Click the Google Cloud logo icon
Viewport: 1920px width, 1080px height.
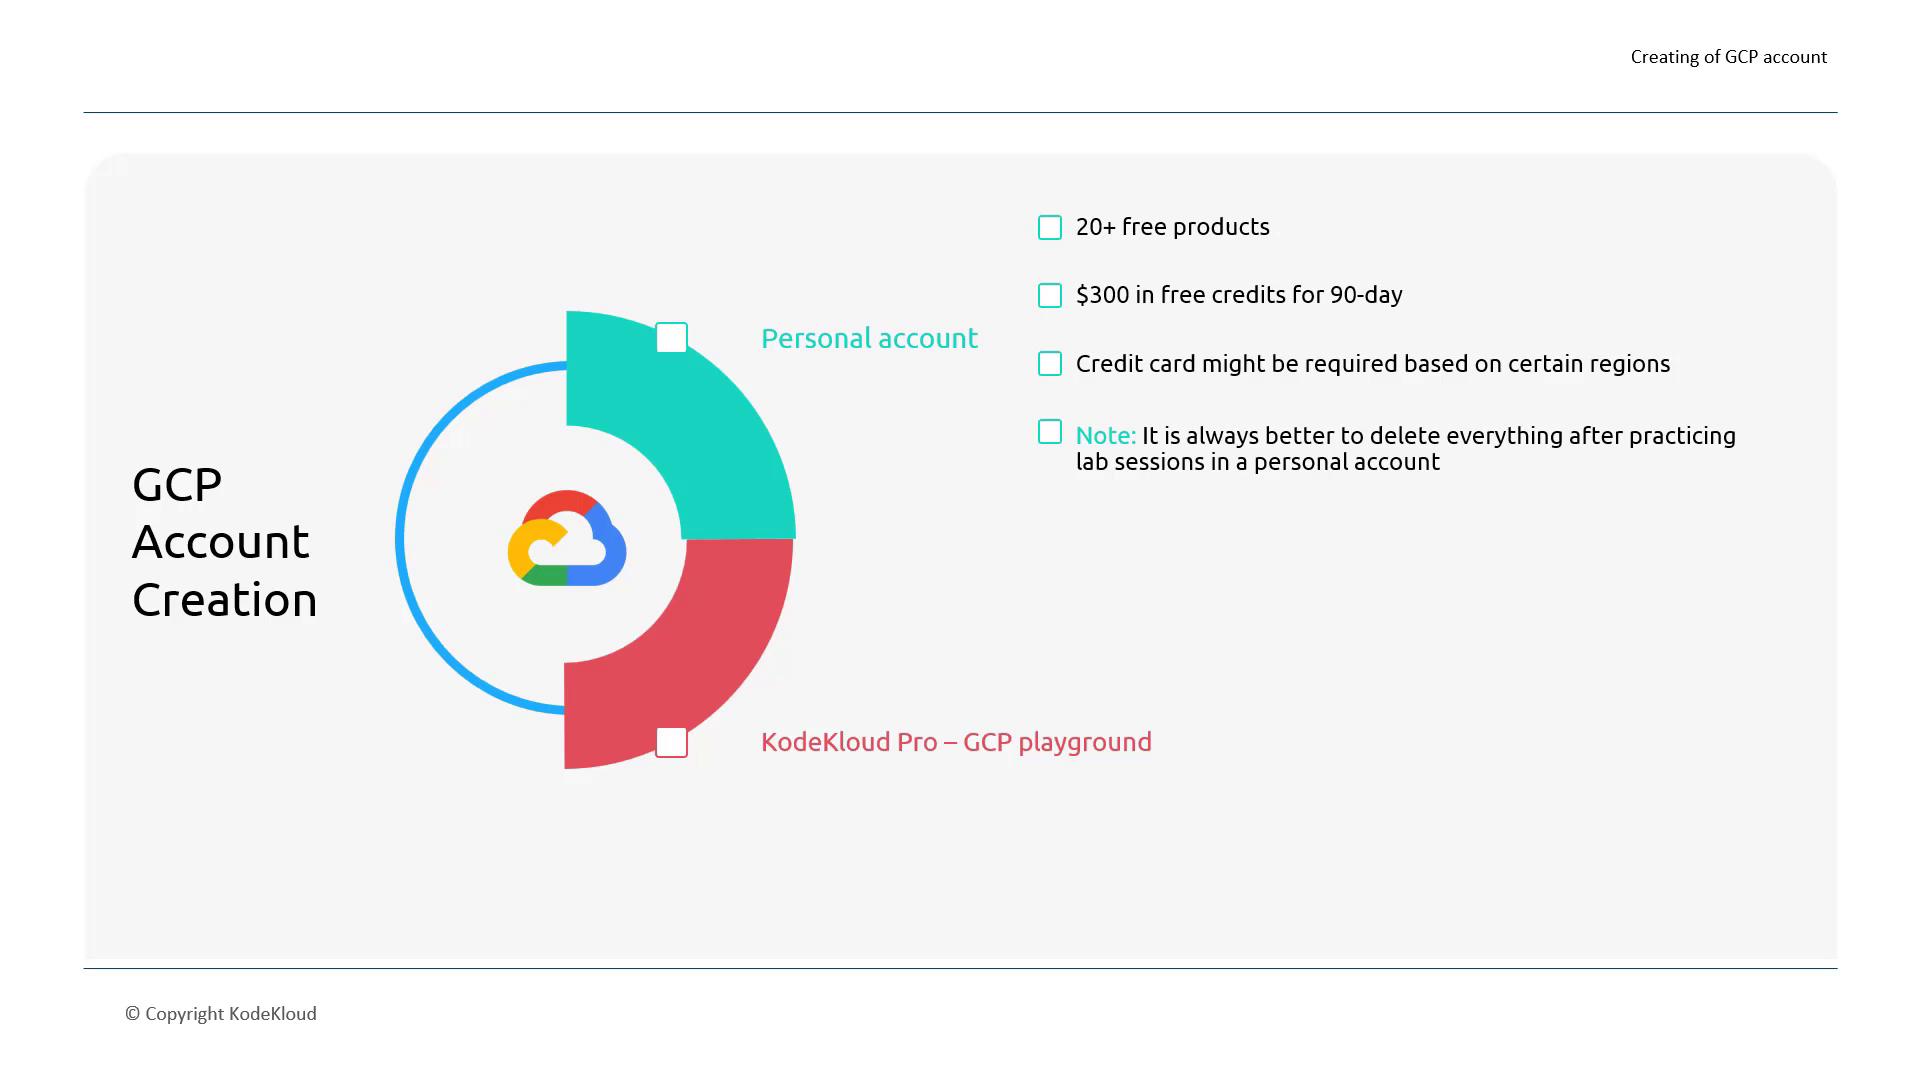point(567,539)
